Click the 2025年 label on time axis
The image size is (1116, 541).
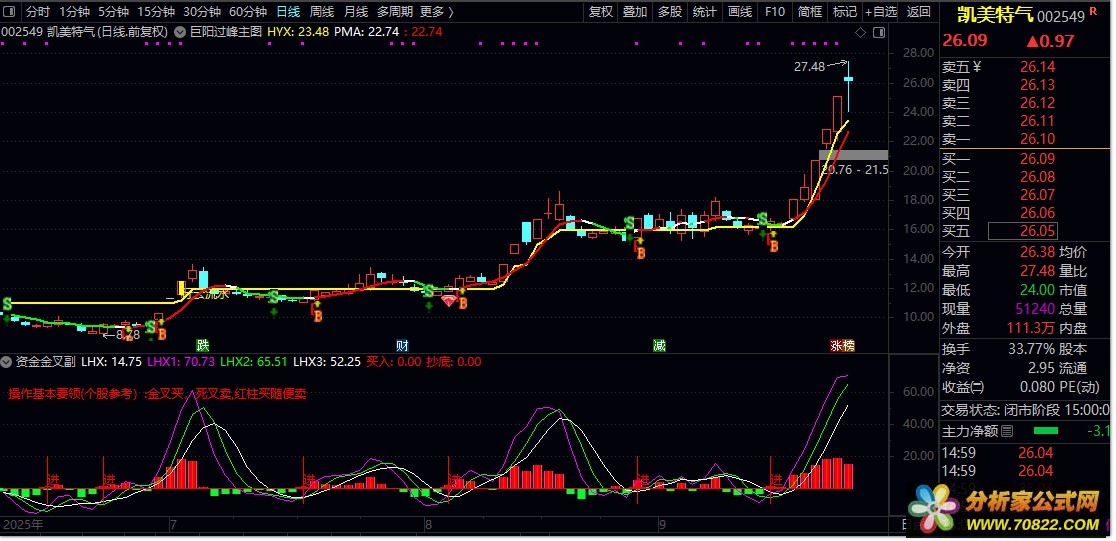(x=23, y=526)
